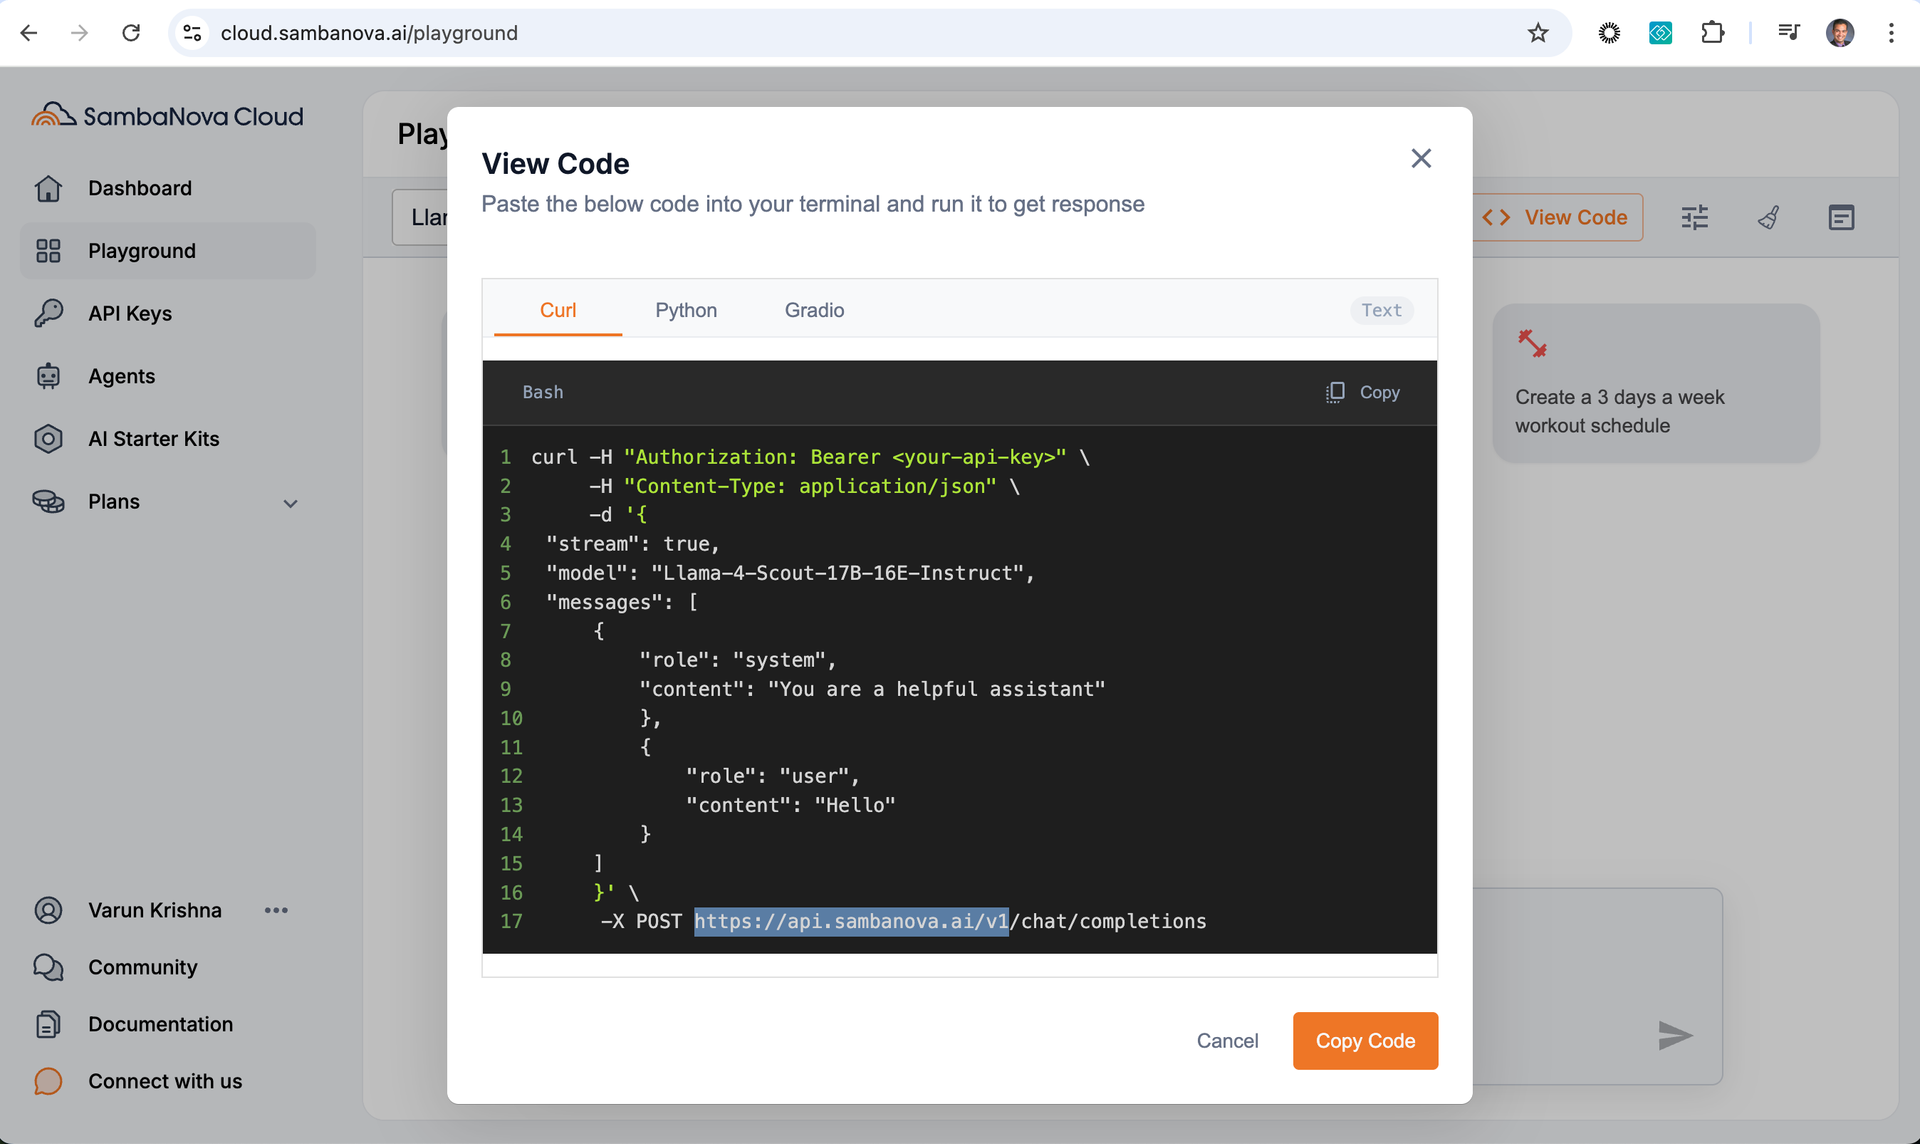
Task: Open the model selector dropdown
Action: pos(421,217)
